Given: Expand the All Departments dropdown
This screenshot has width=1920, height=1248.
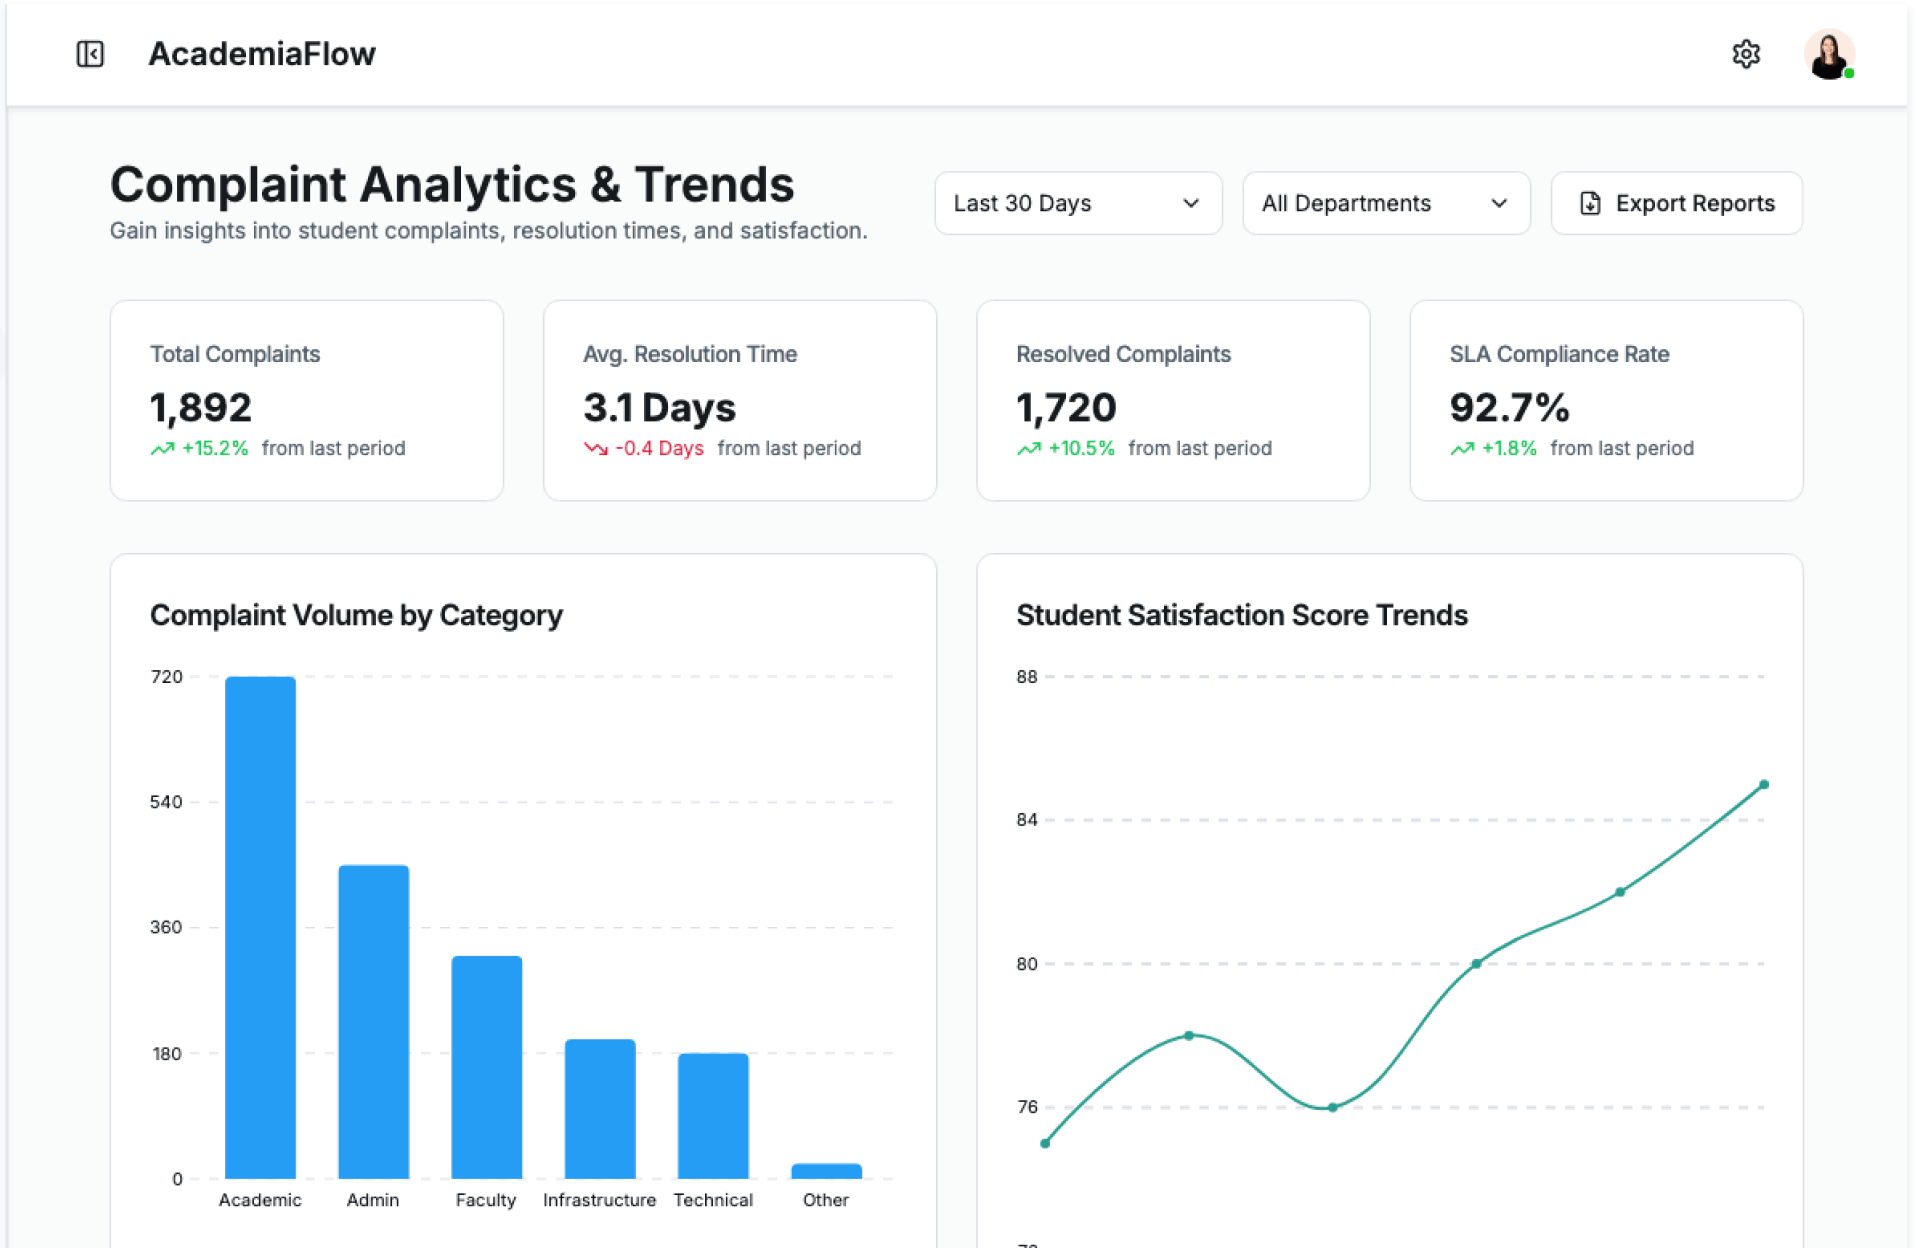Looking at the screenshot, I should coord(1385,203).
